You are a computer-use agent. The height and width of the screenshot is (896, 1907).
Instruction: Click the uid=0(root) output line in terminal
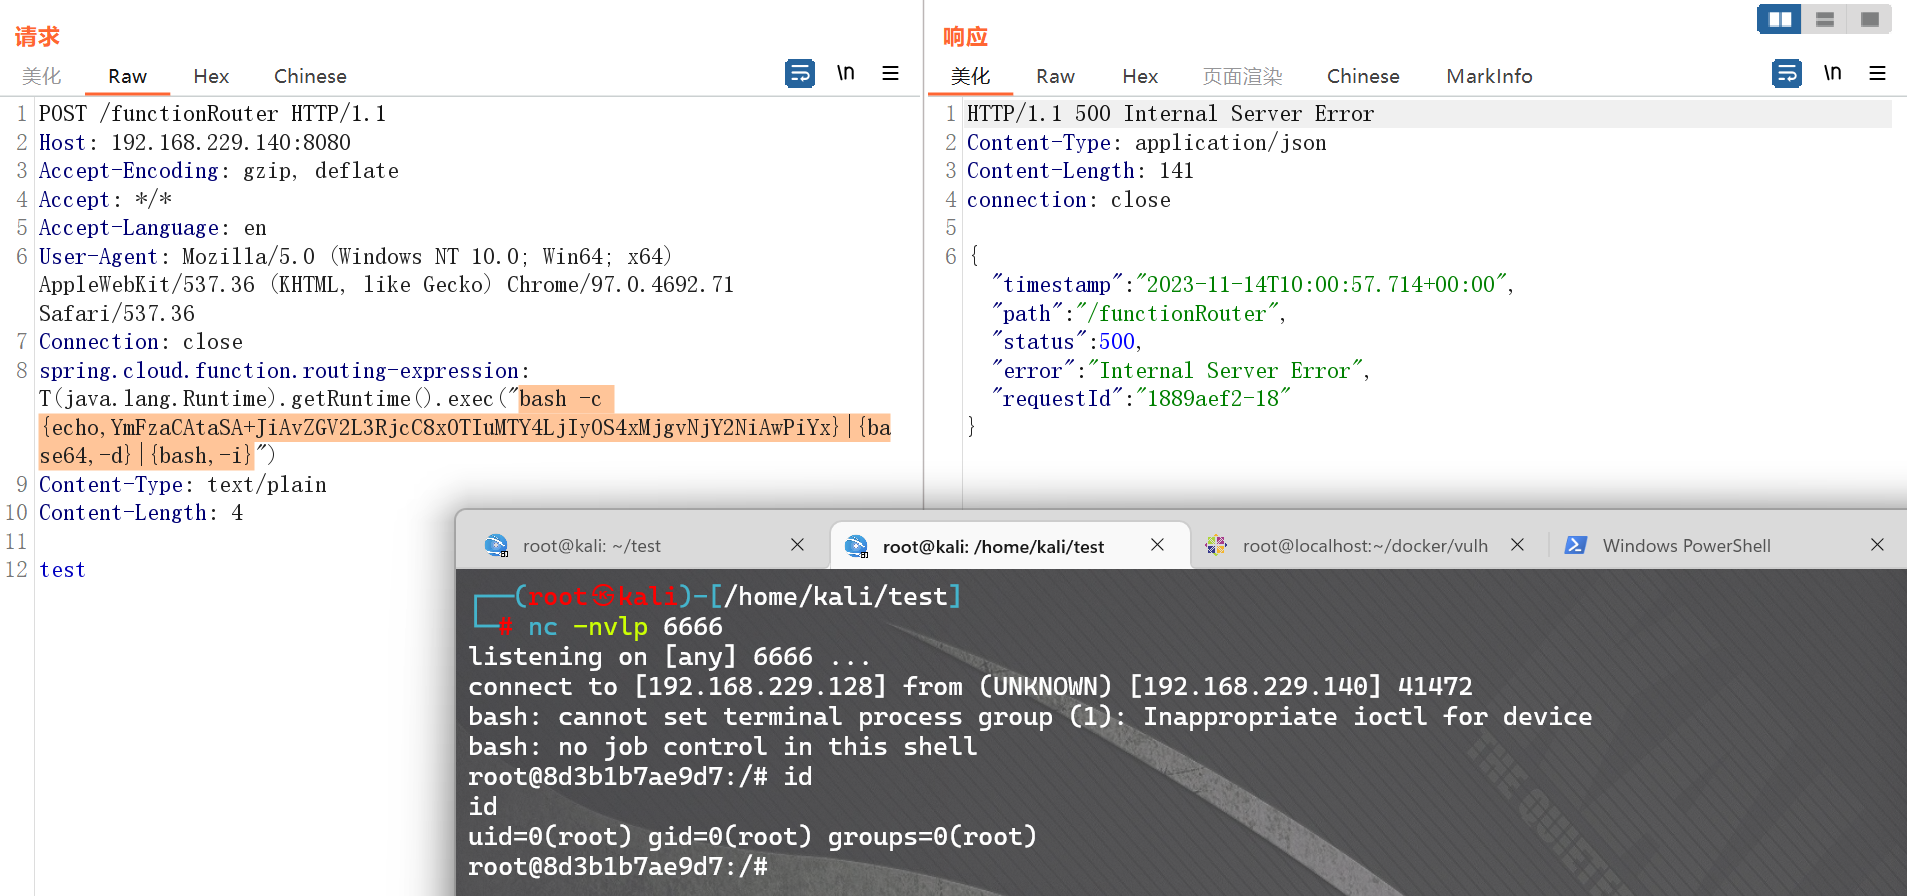[752, 837]
